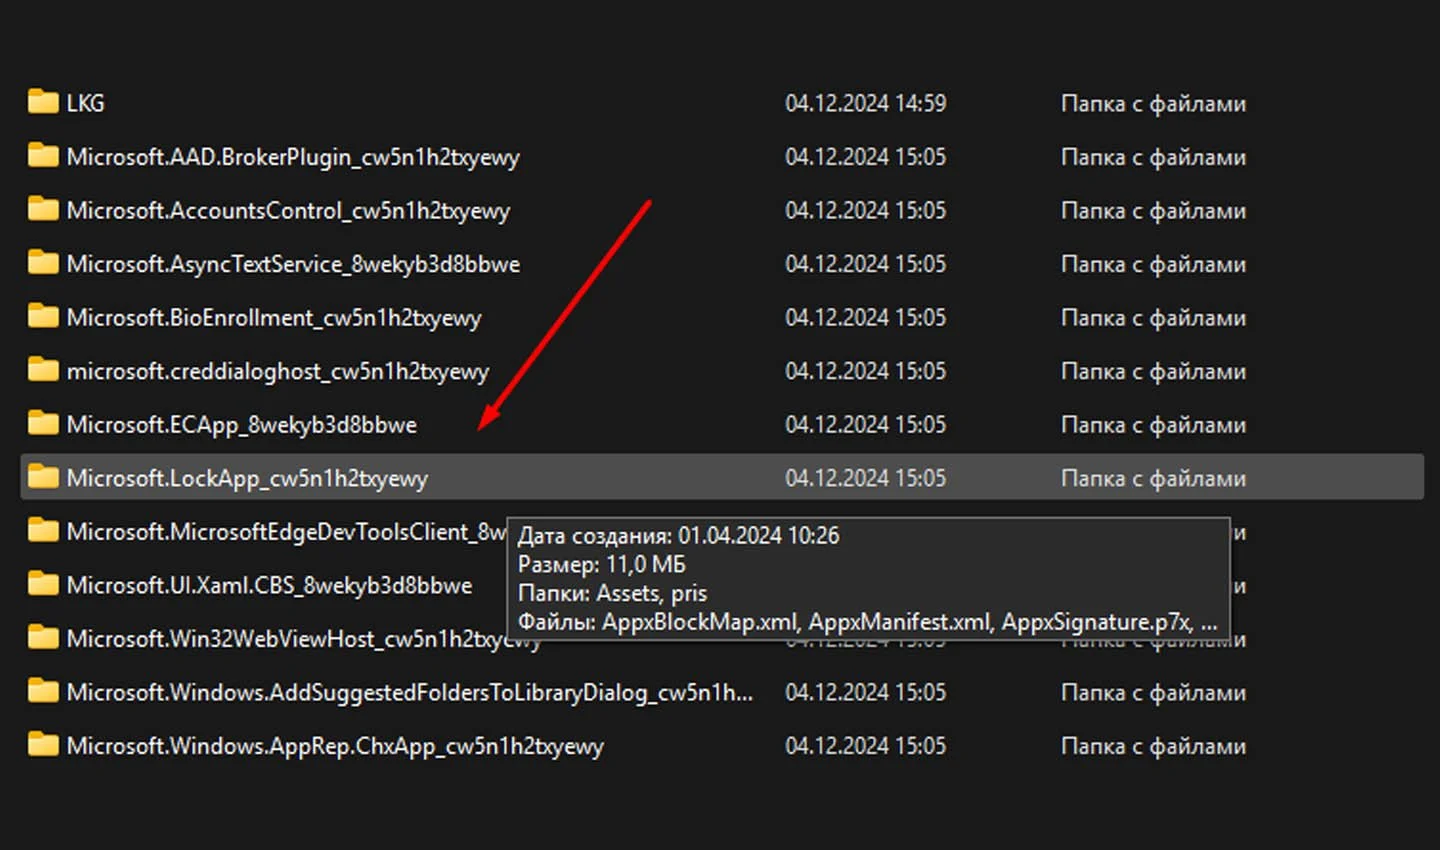This screenshot has height=850, width=1440.
Task: Click the modified date in the Microsoft.AAD.BrokerPlugin row
Action: pos(866,157)
